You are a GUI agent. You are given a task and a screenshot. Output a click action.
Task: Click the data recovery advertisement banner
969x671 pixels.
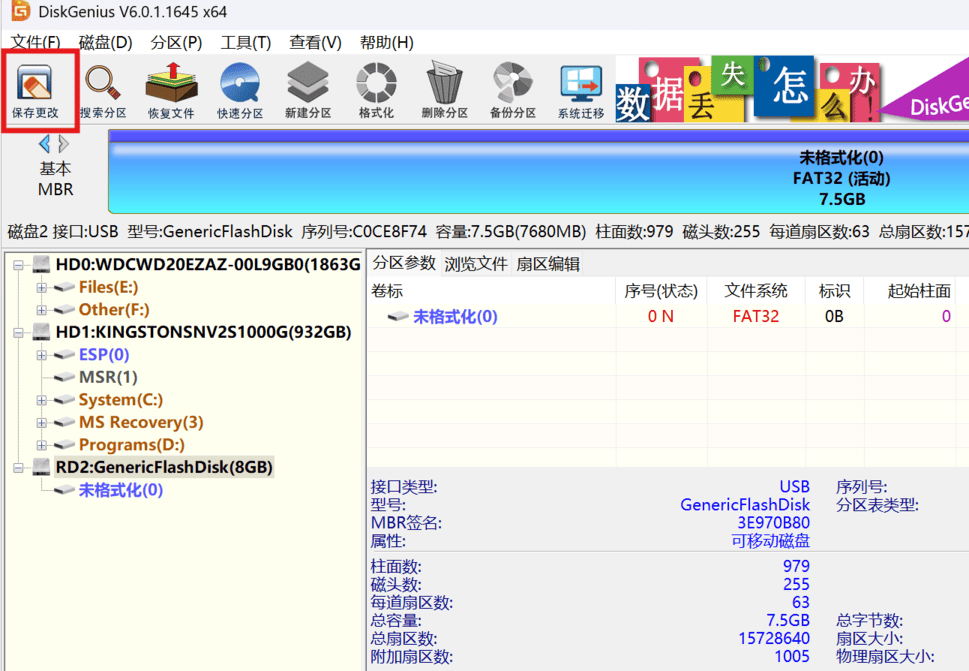coord(792,90)
